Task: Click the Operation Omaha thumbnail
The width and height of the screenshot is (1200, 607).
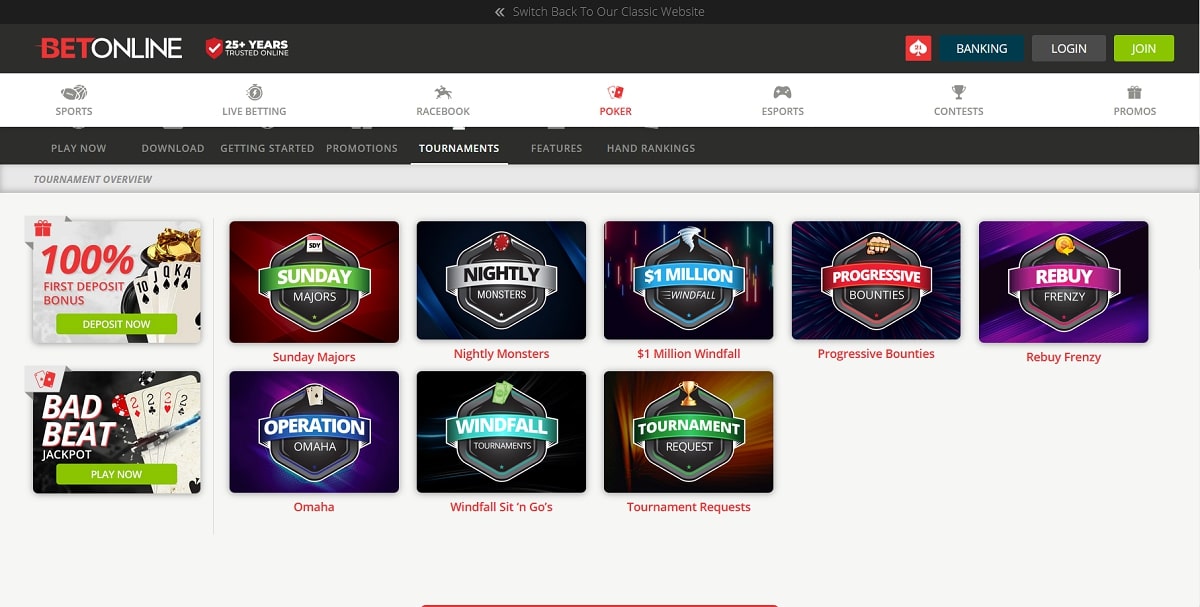Action: pos(314,432)
